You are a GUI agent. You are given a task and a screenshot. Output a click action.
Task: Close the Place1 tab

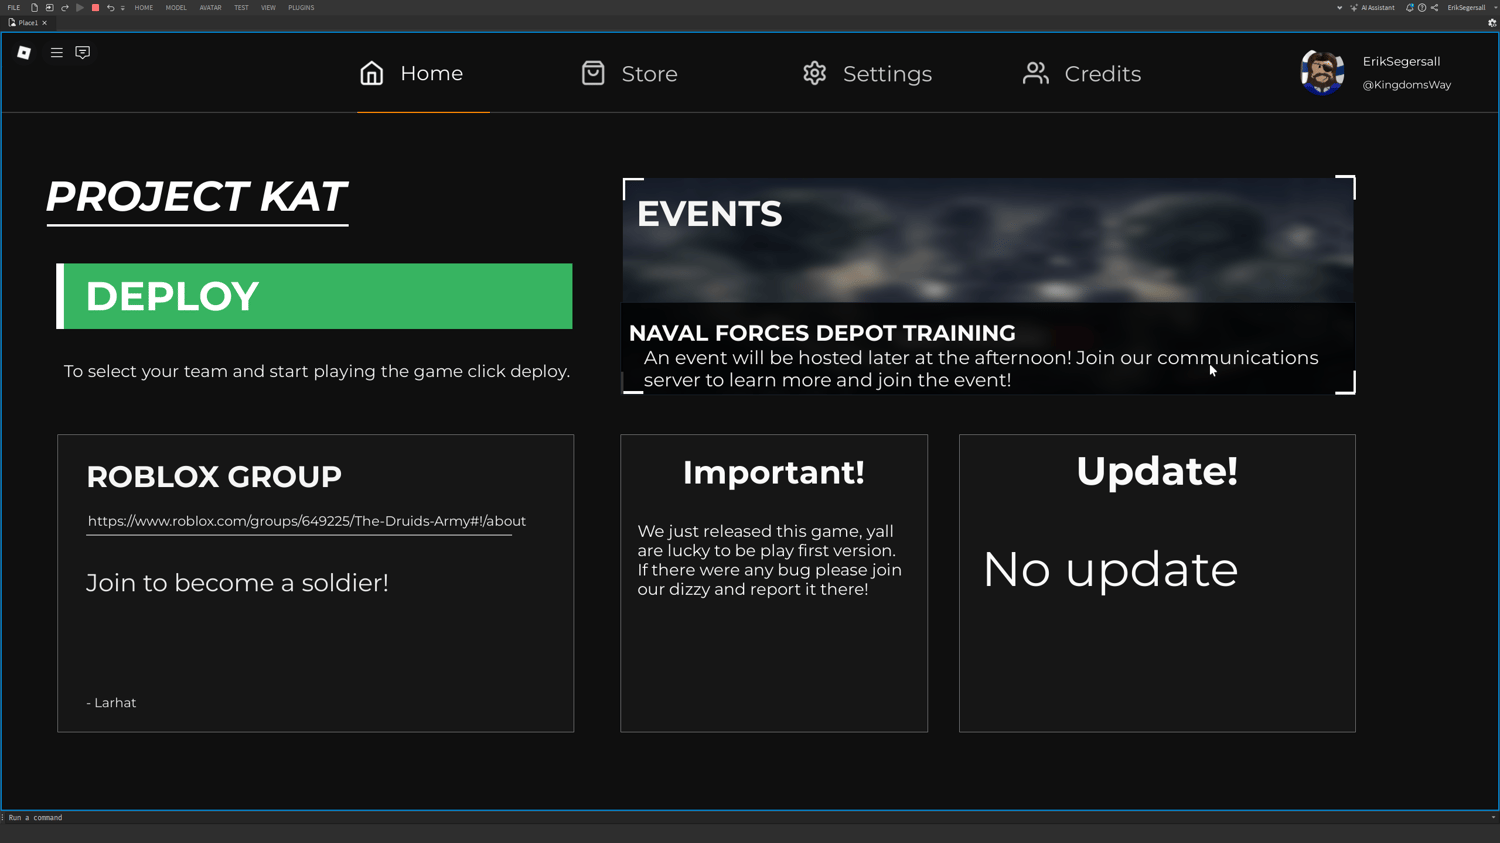45,23
